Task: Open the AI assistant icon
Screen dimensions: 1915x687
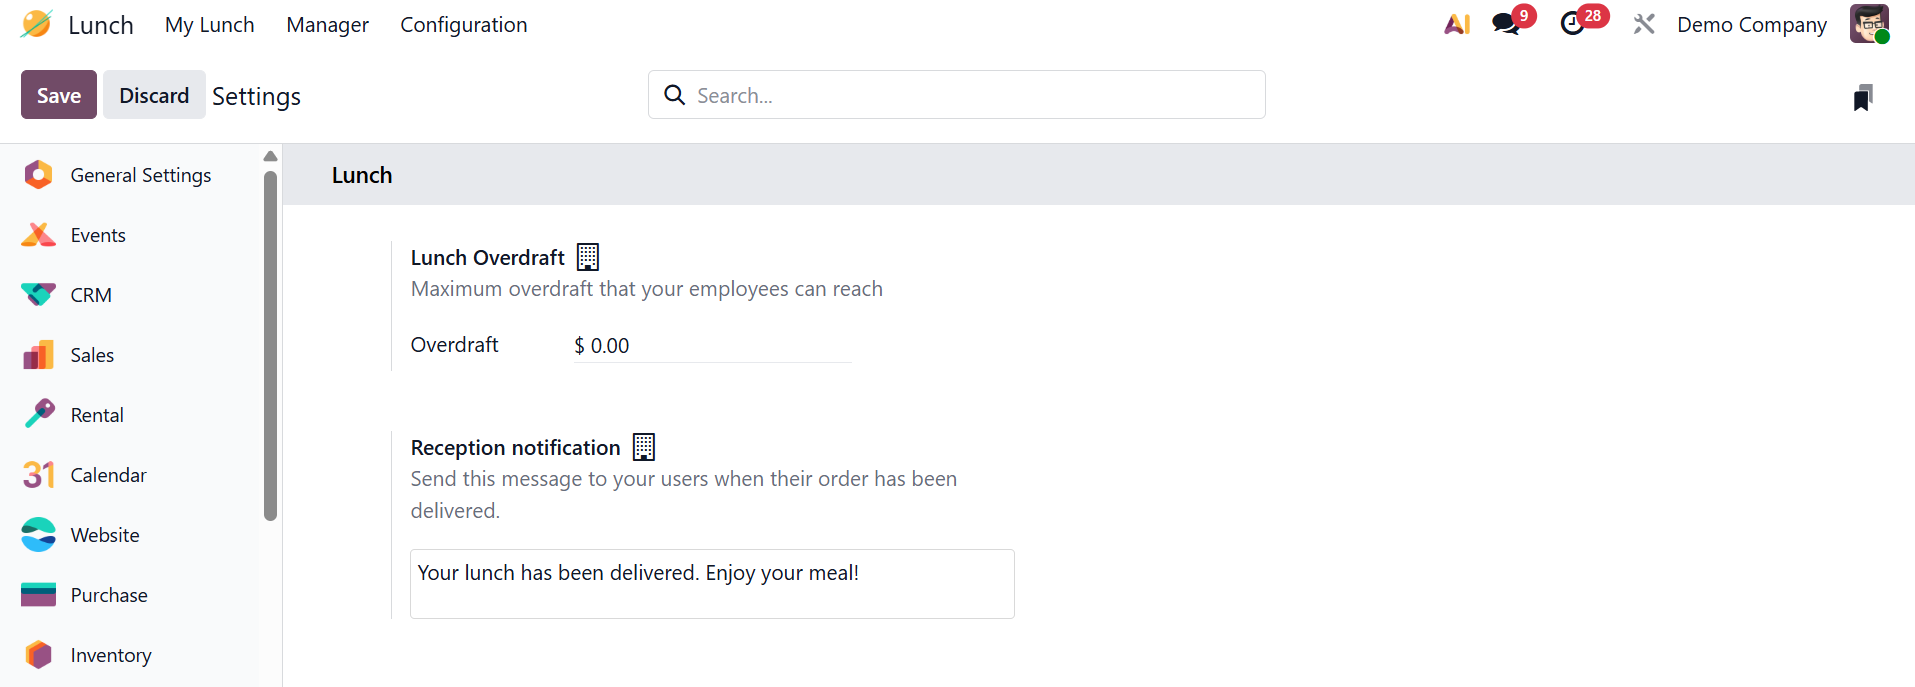Action: tap(1457, 24)
